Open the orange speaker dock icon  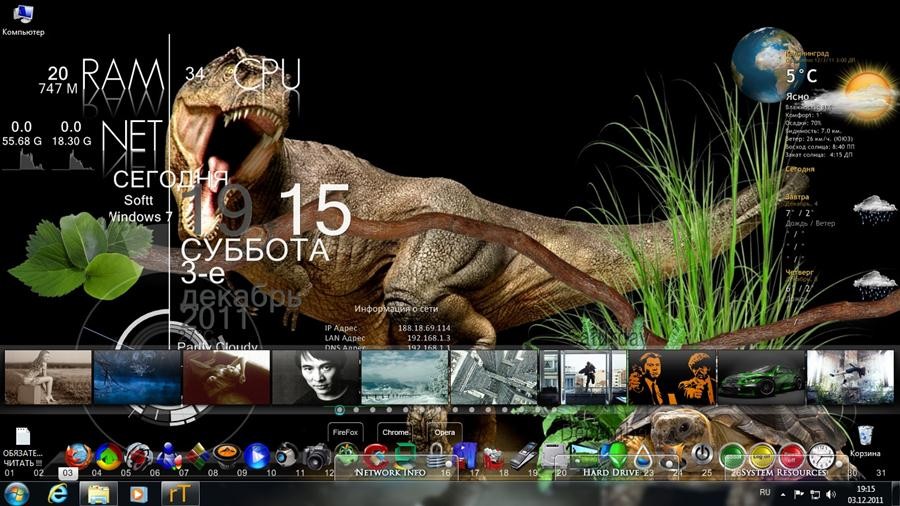(x=226, y=456)
